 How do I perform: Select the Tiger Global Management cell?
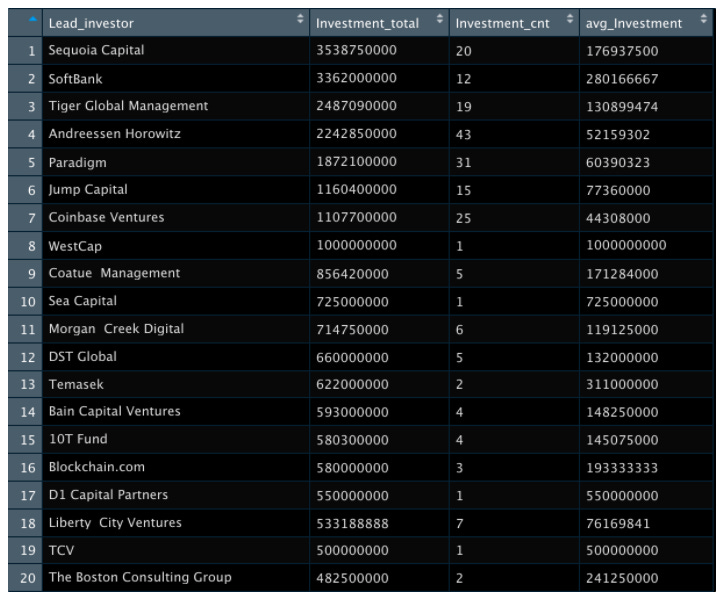pyautogui.click(x=176, y=106)
